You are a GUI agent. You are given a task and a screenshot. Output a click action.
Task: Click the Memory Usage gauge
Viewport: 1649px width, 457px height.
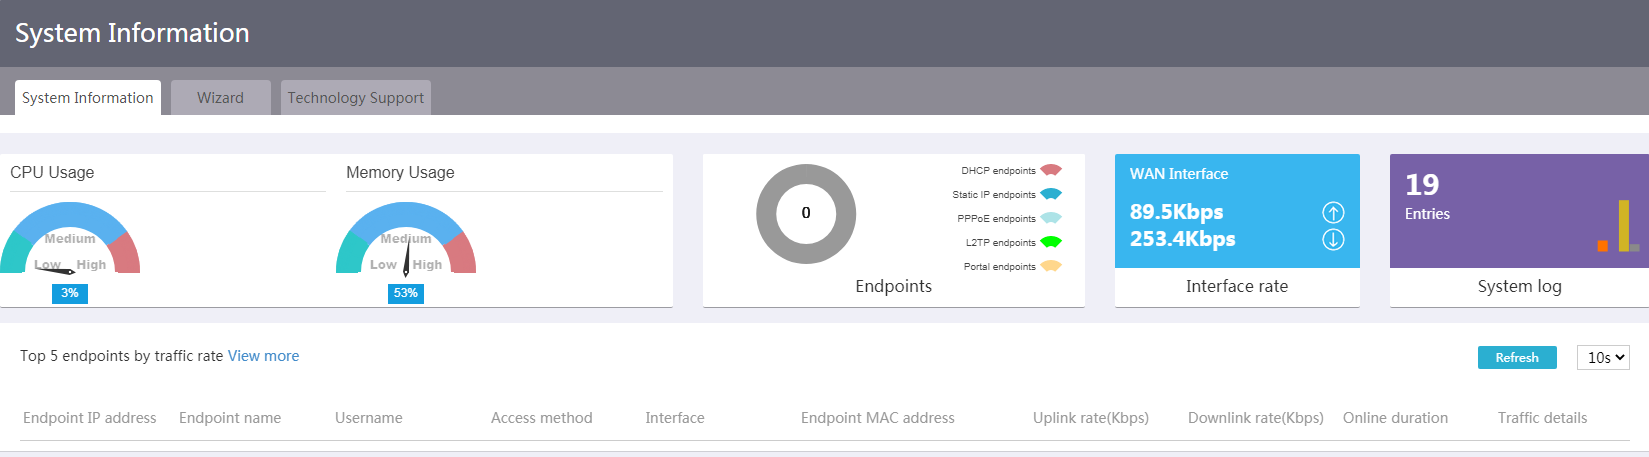click(x=406, y=238)
